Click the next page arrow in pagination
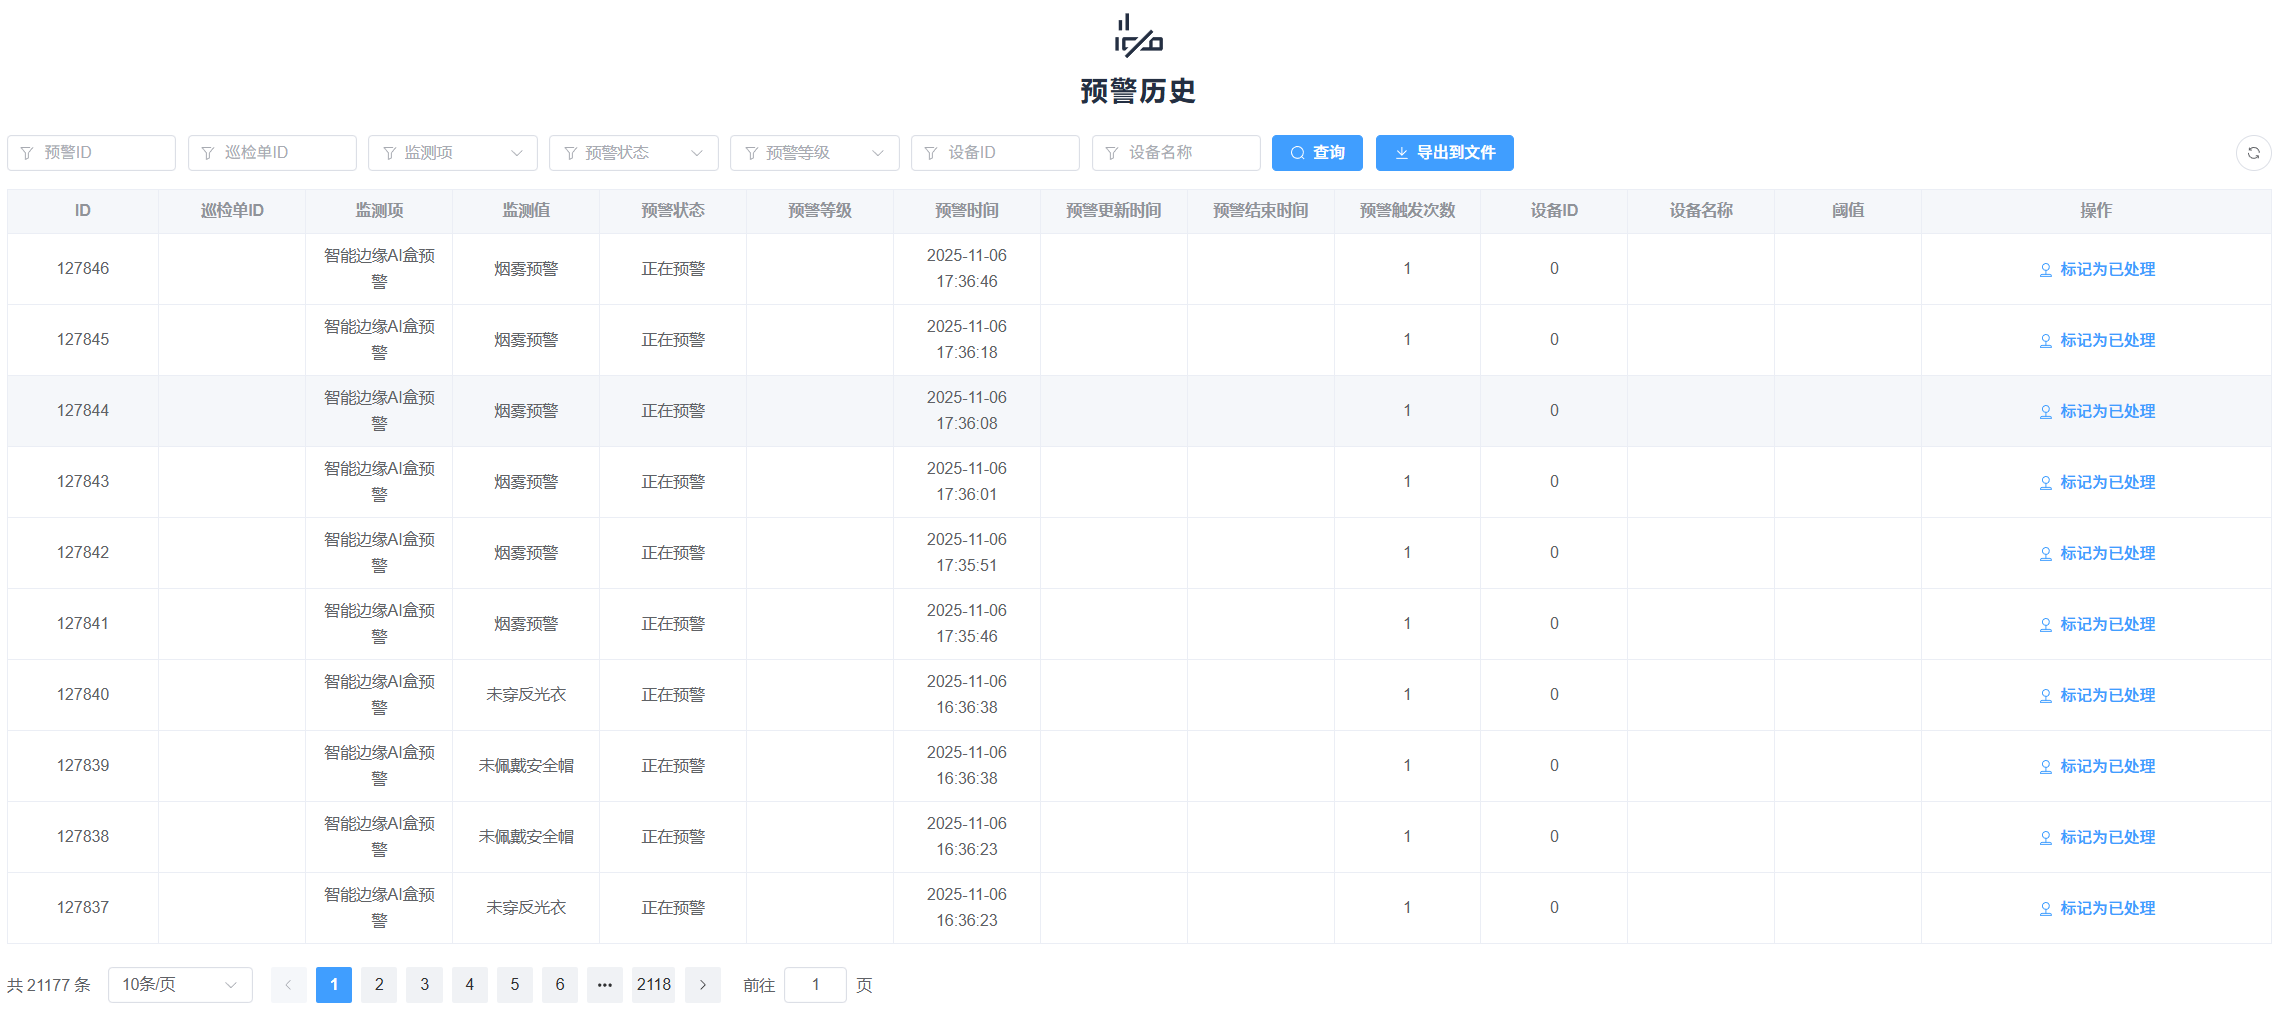 tap(702, 985)
